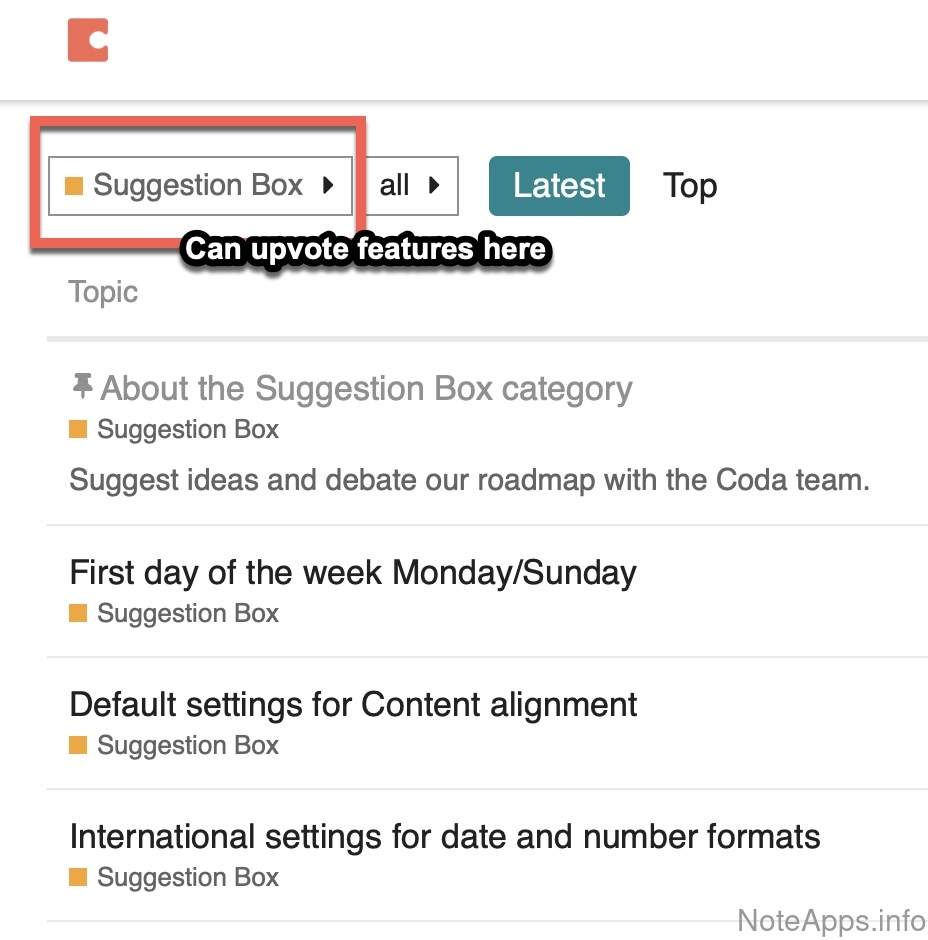Switch to the Top tab

(x=690, y=186)
